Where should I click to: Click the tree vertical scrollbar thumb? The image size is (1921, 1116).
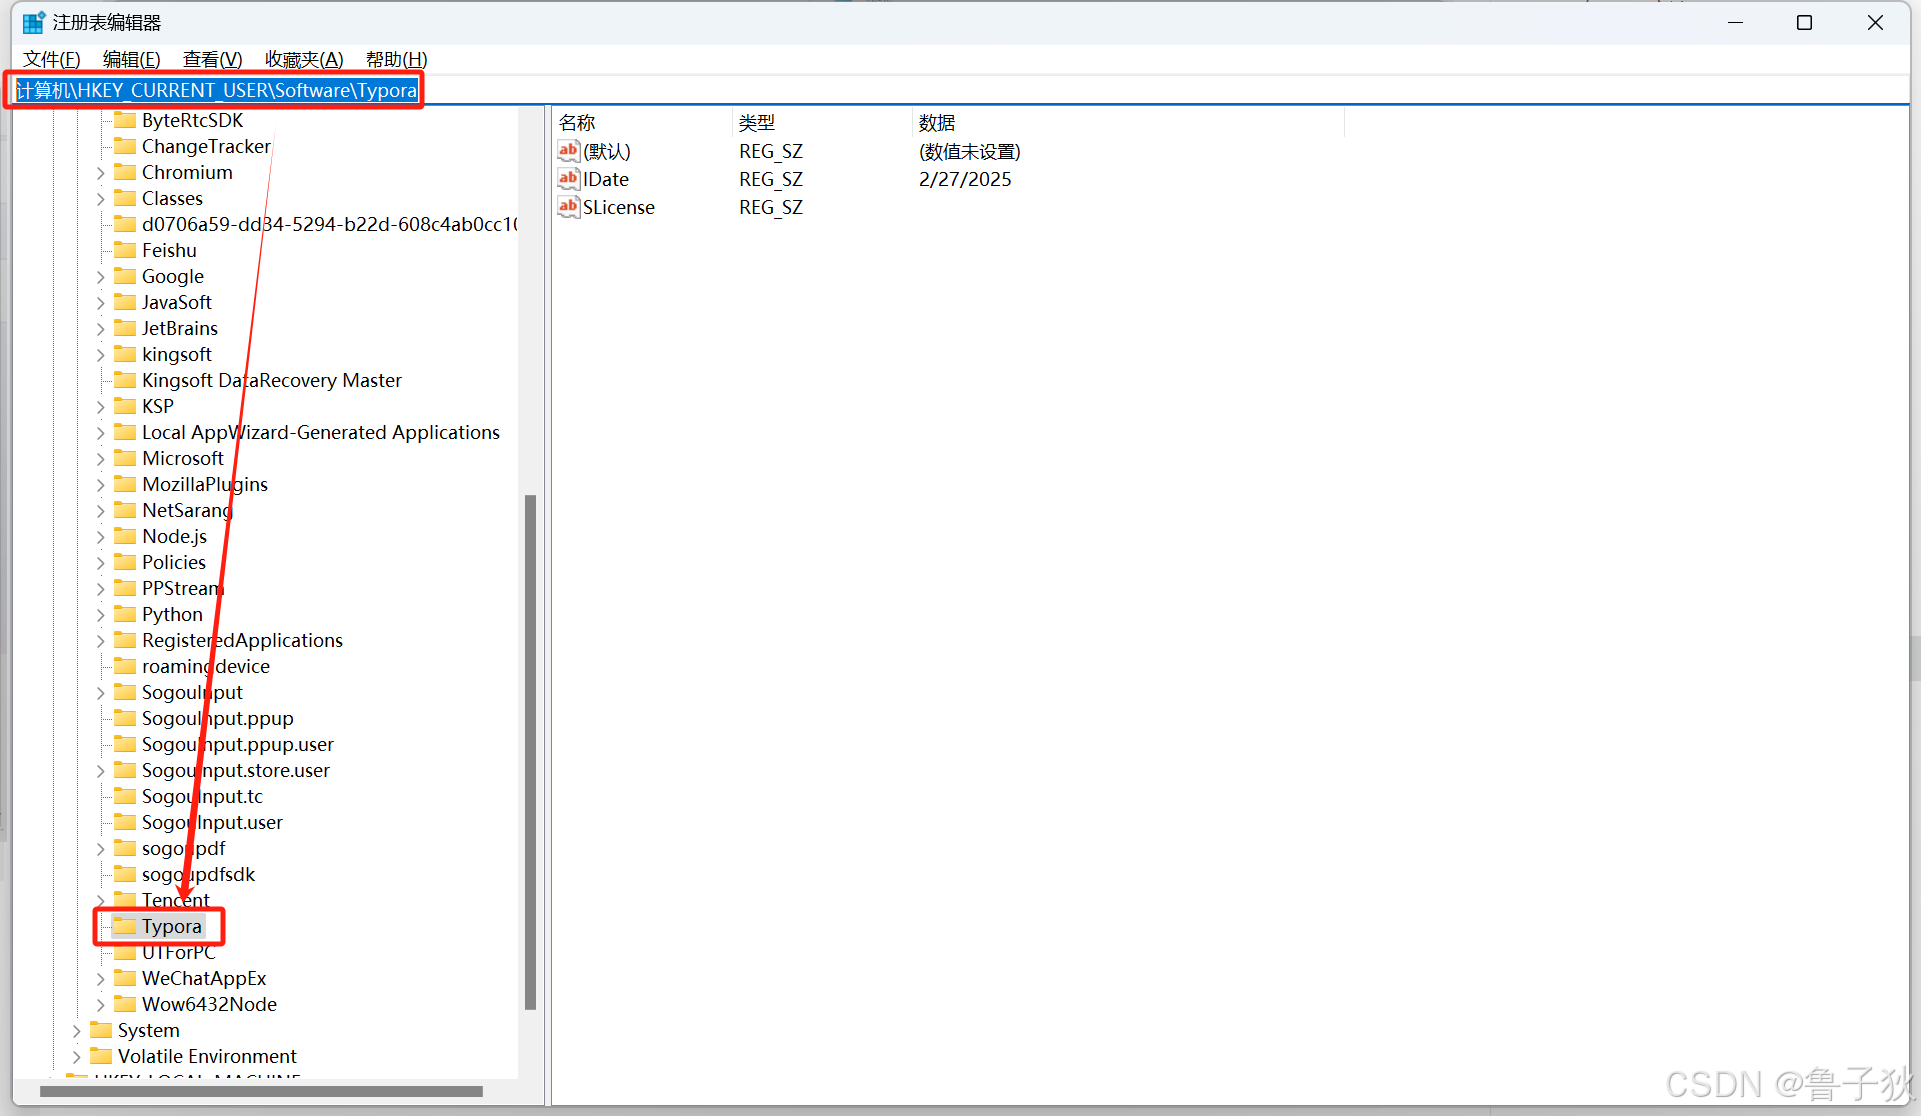coord(530,750)
